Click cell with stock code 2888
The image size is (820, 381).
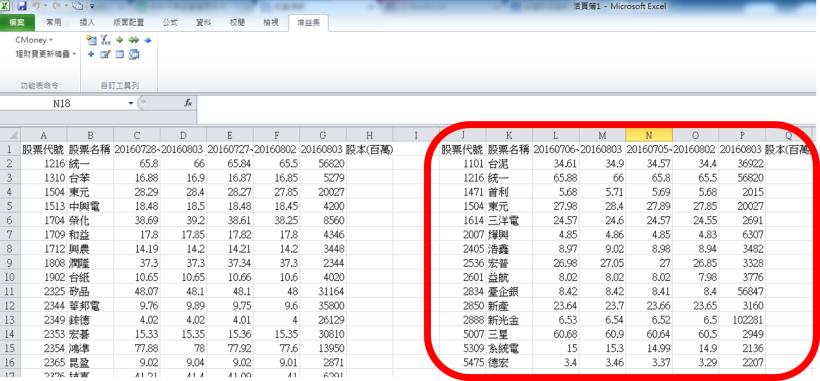coord(463,319)
